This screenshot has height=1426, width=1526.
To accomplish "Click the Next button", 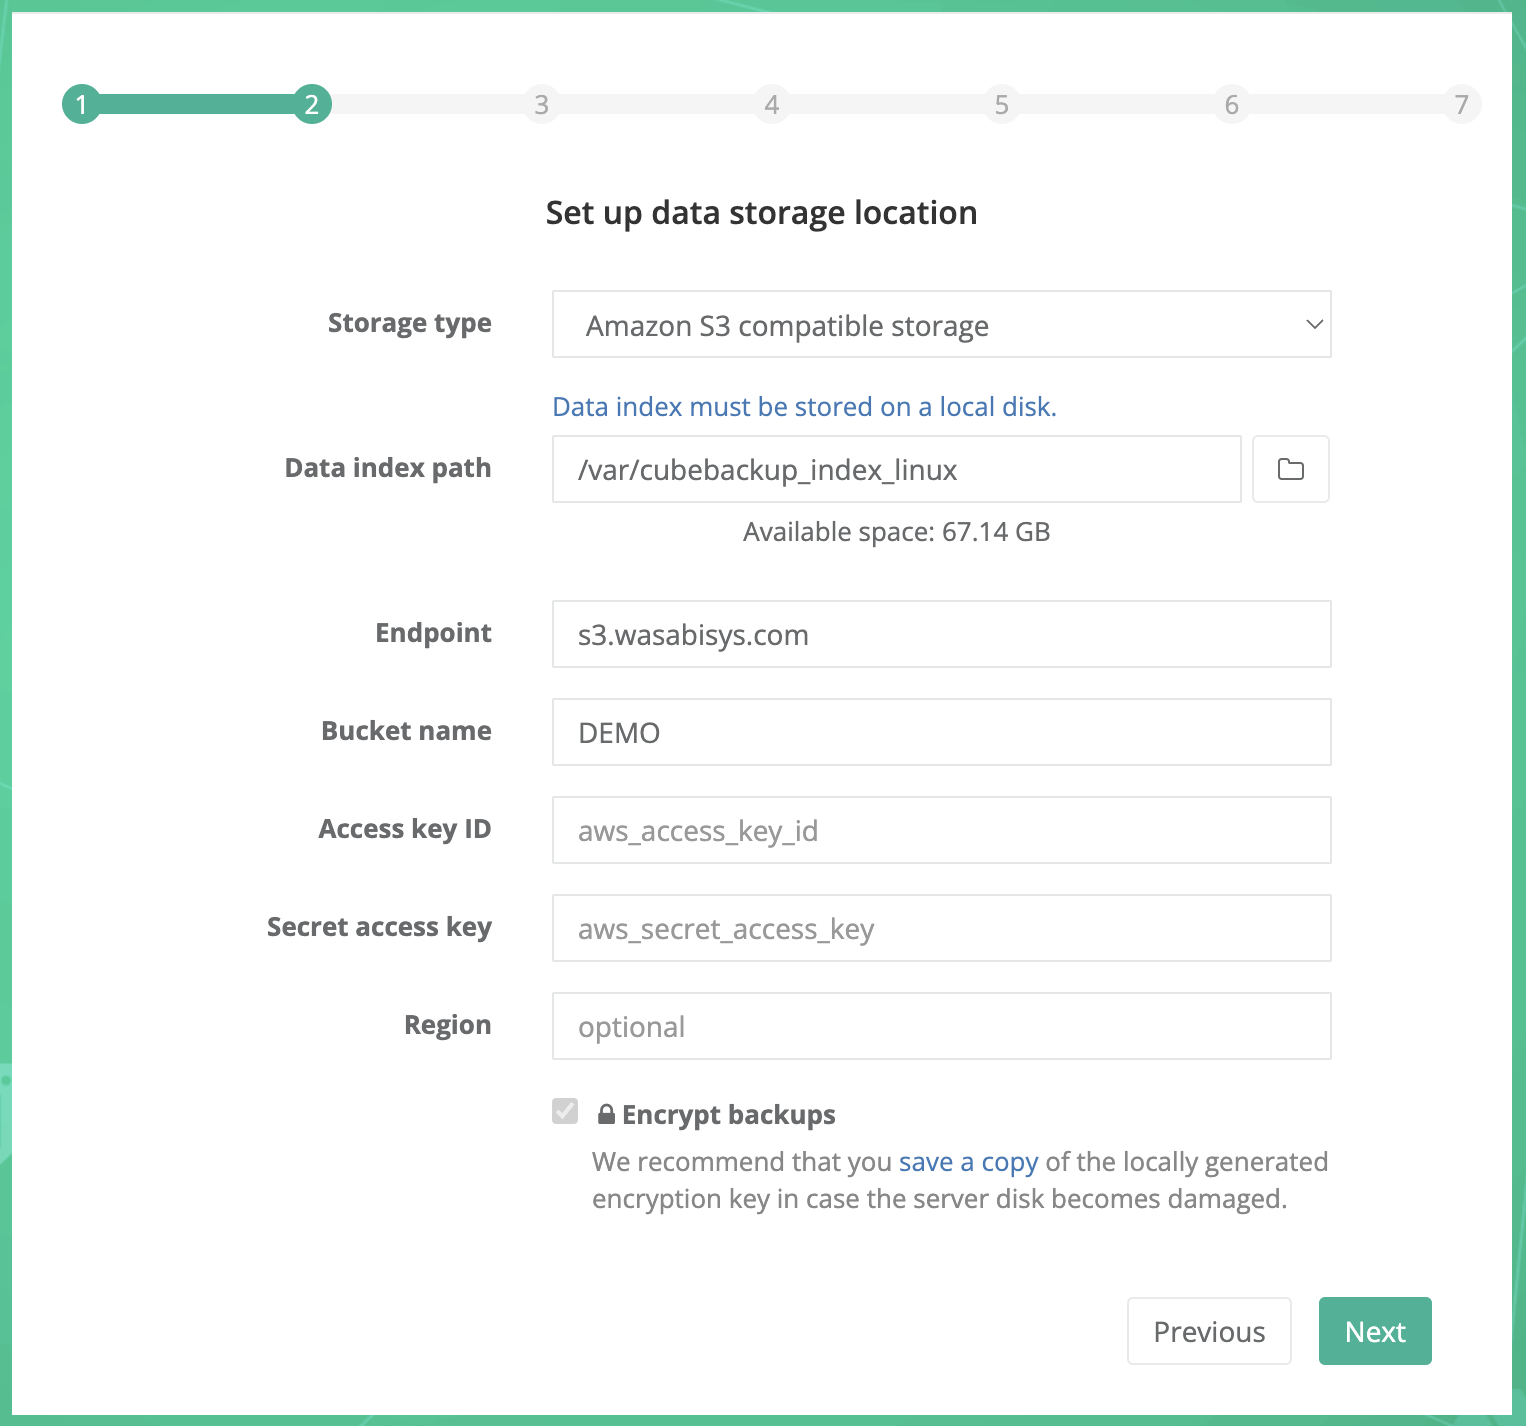I will point(1375,1331).
